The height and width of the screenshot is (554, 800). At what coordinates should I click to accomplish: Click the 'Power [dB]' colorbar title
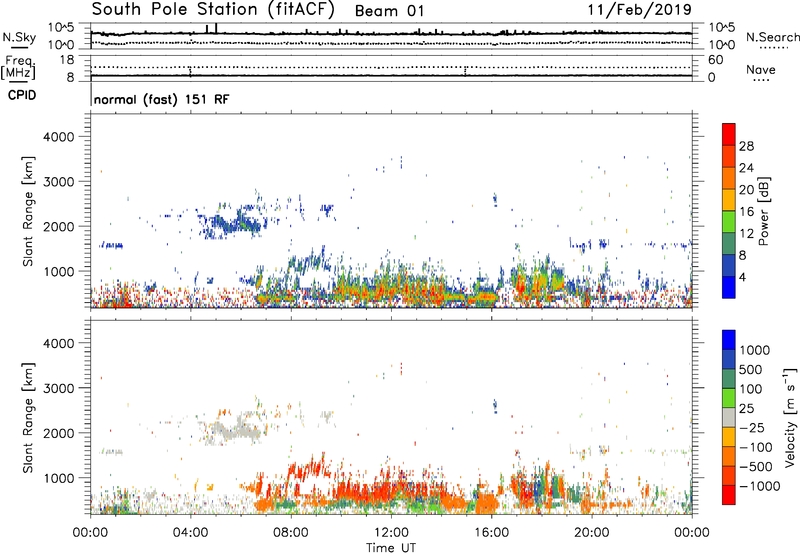coord(763,211)
